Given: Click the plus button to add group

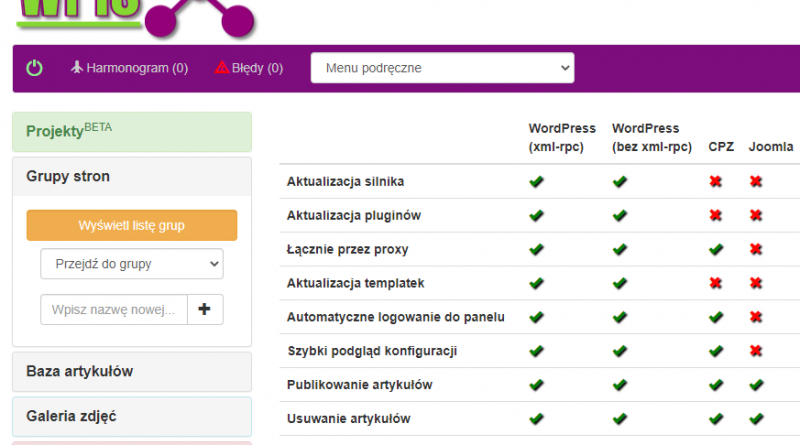Looking at the screenshot, I should [205, 309].
